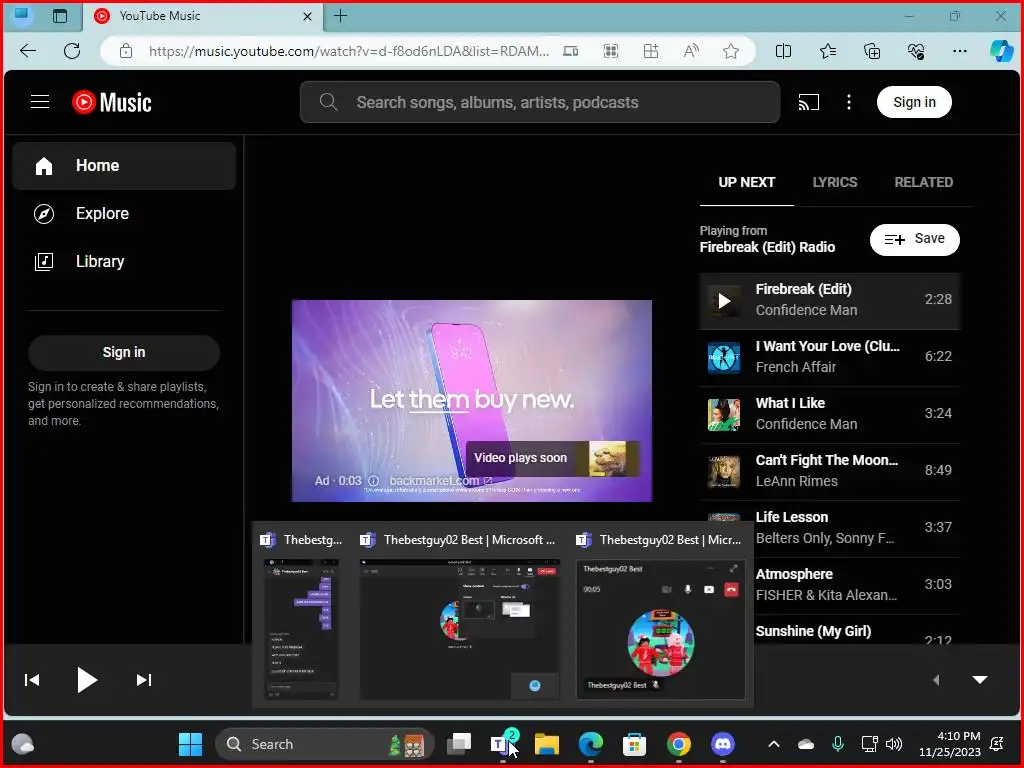The height and width of the screenshot is (768, 1024).
Task: Open the Windows Start menu
Action: 190,744
